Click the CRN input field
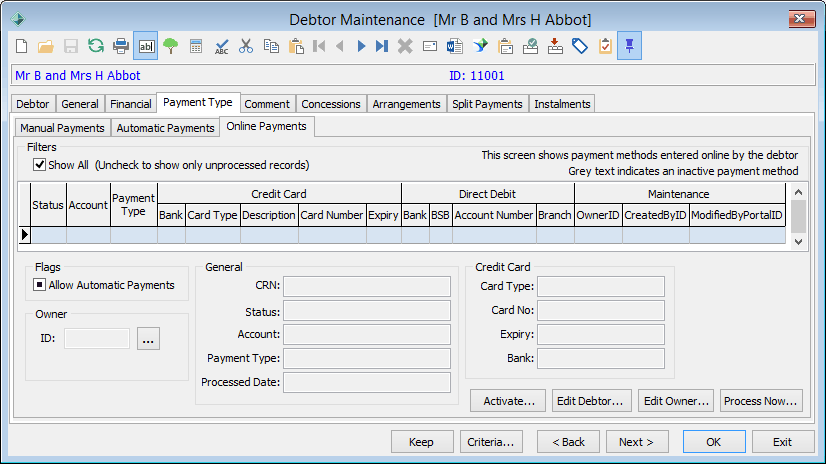This screenshot has height=464, width=826. point(367,287)
